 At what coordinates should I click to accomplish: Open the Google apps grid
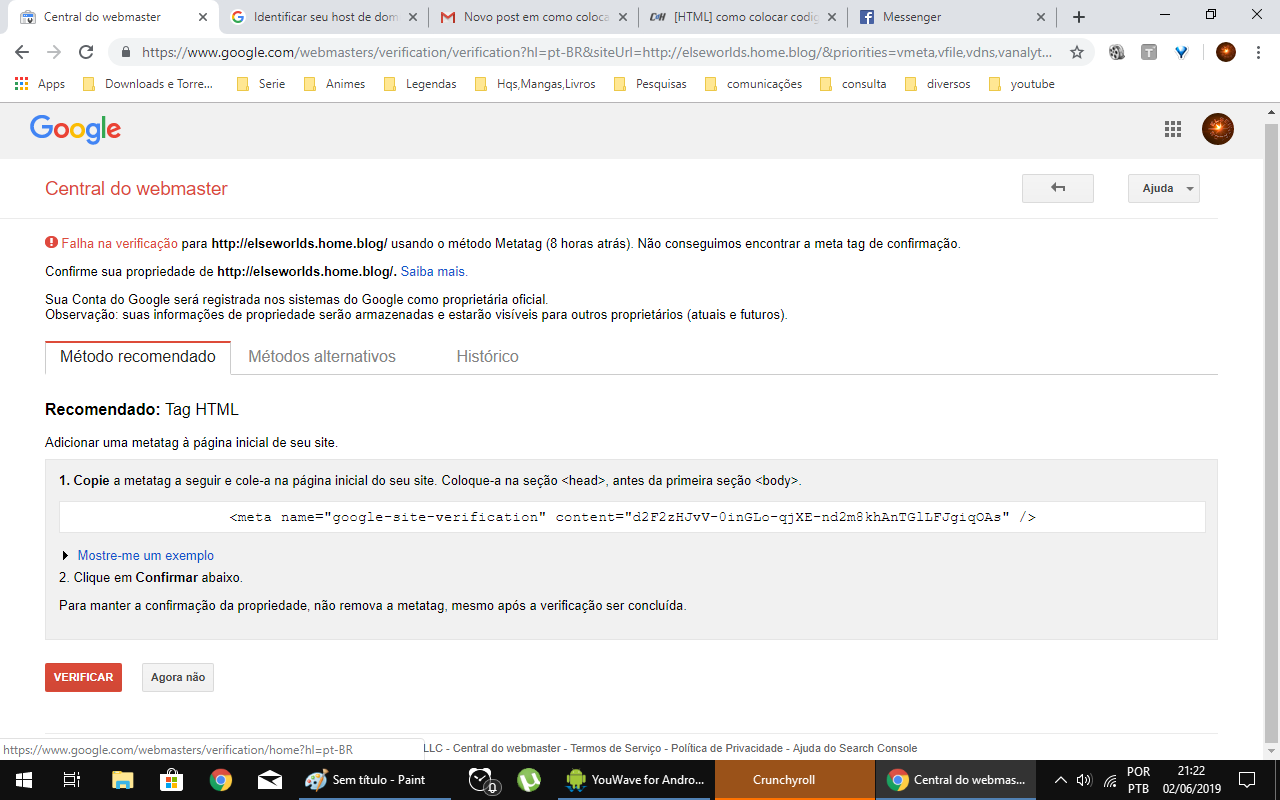coord(1173,129)
